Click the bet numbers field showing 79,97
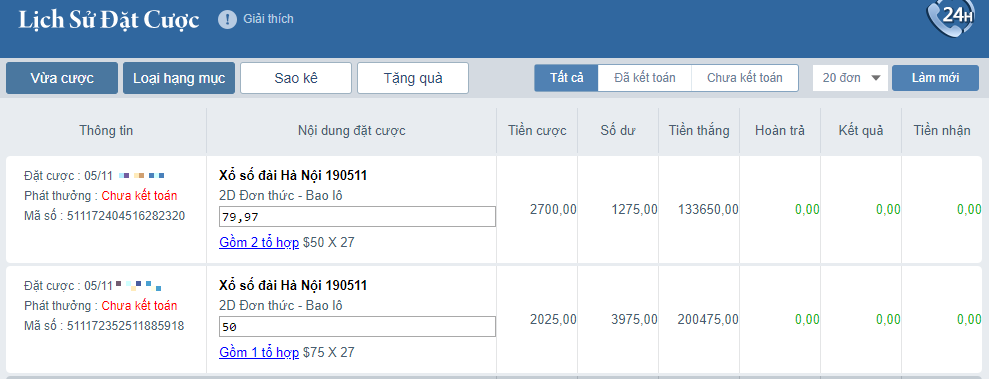The height and width of the screenshot is (379, 989). [357, 217]
